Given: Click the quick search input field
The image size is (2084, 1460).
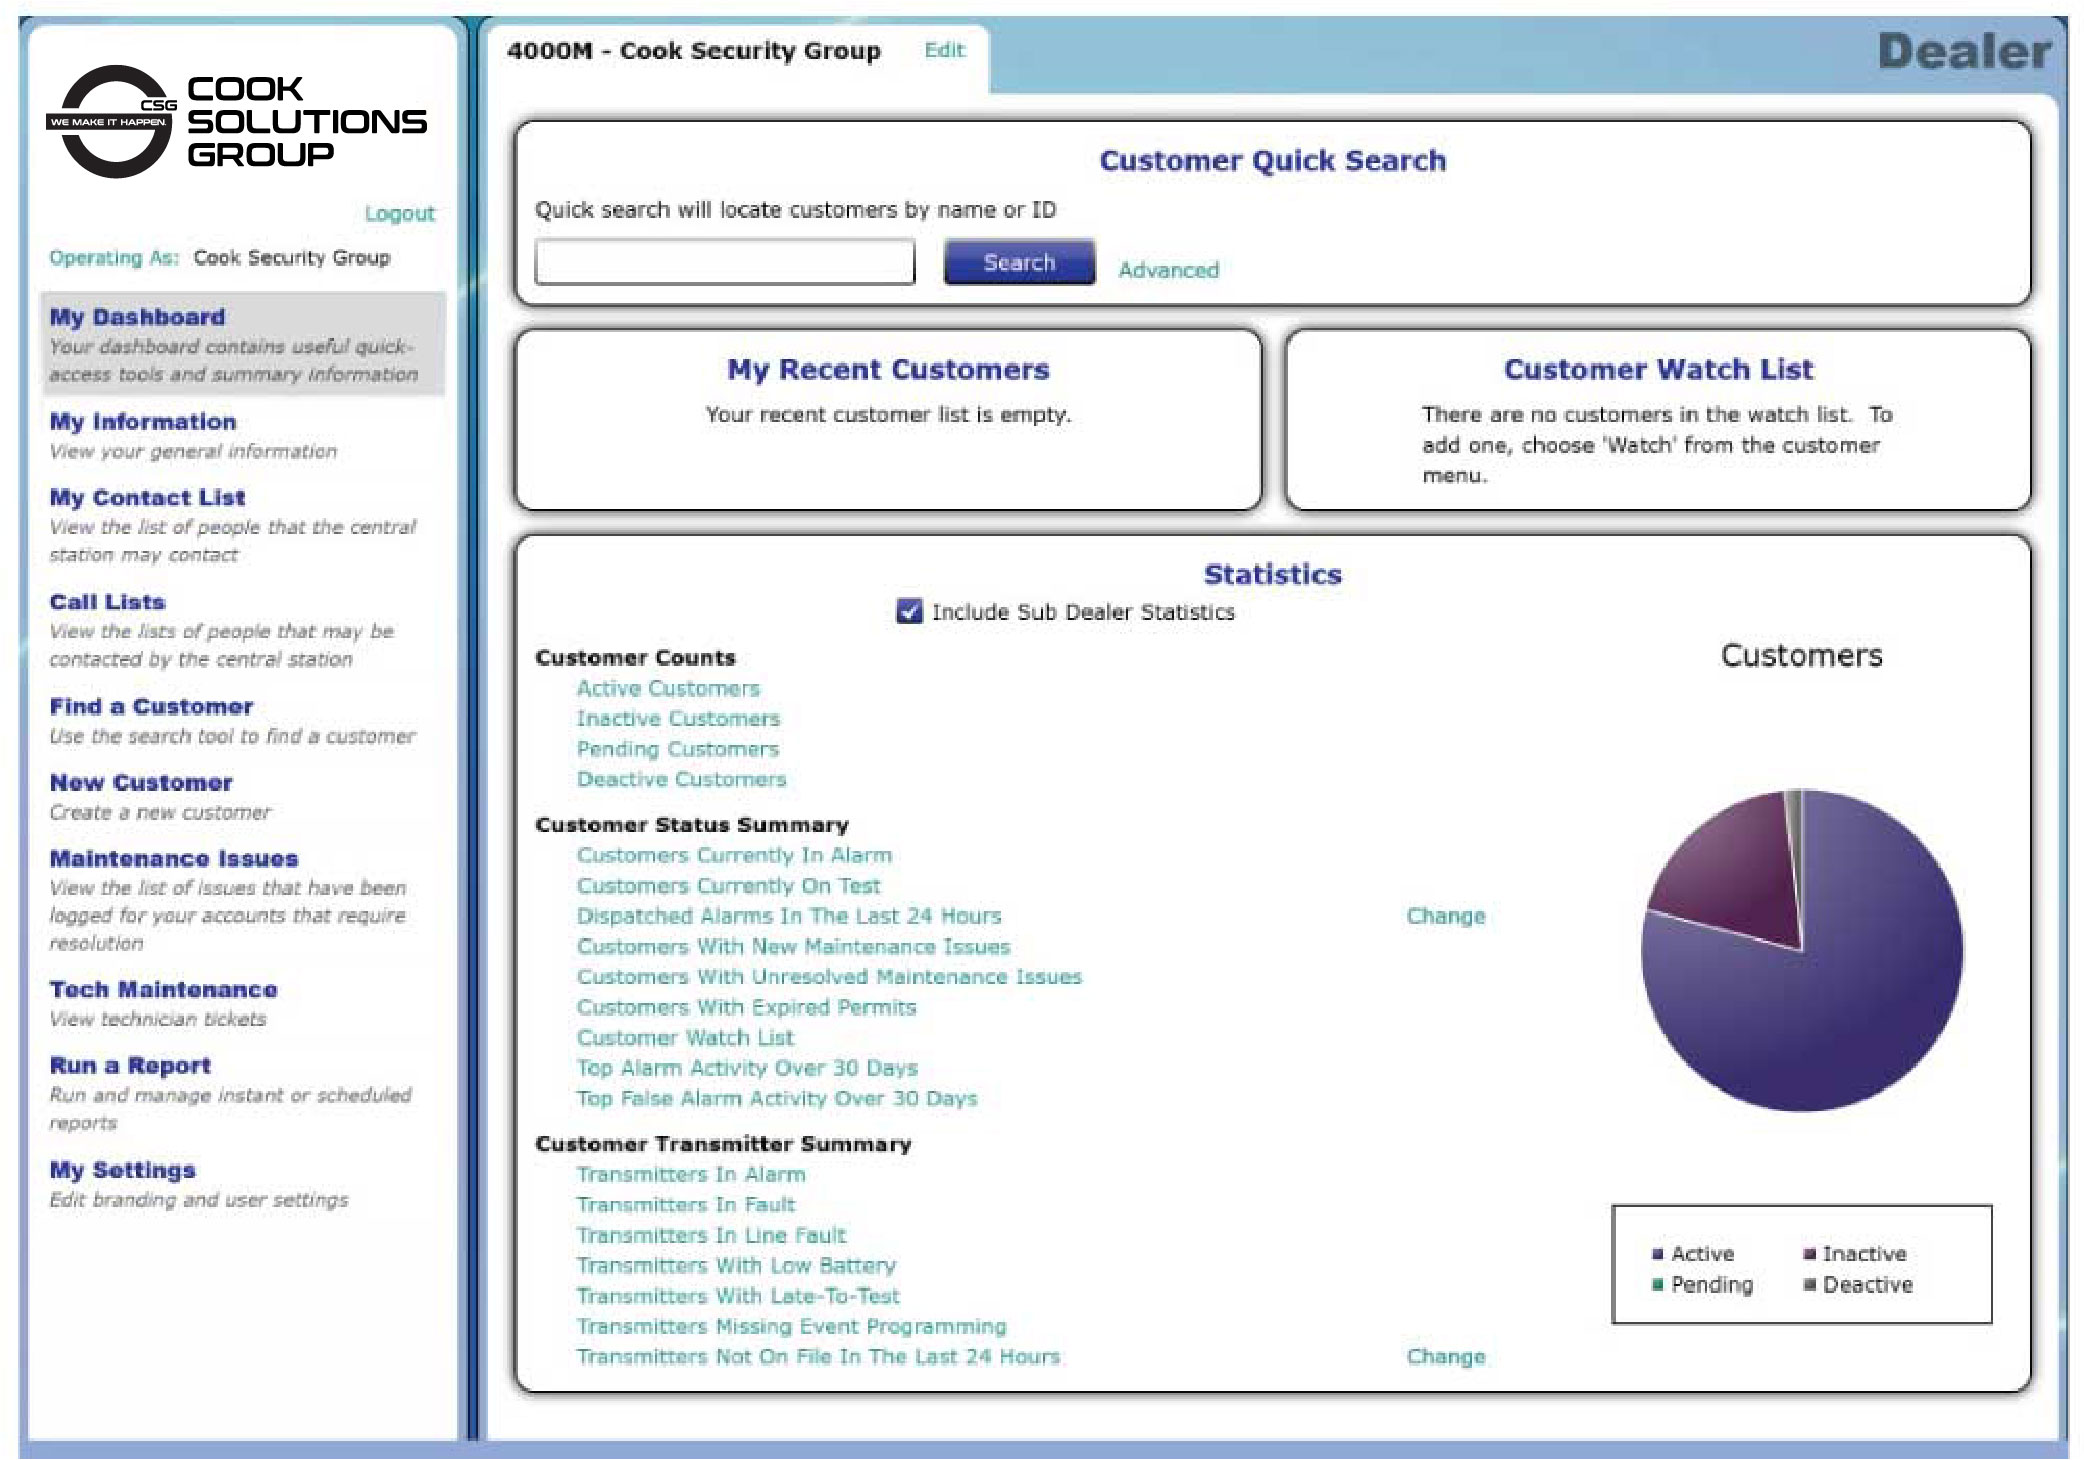Looking at the screenshot, I should (x=725, y=262).
